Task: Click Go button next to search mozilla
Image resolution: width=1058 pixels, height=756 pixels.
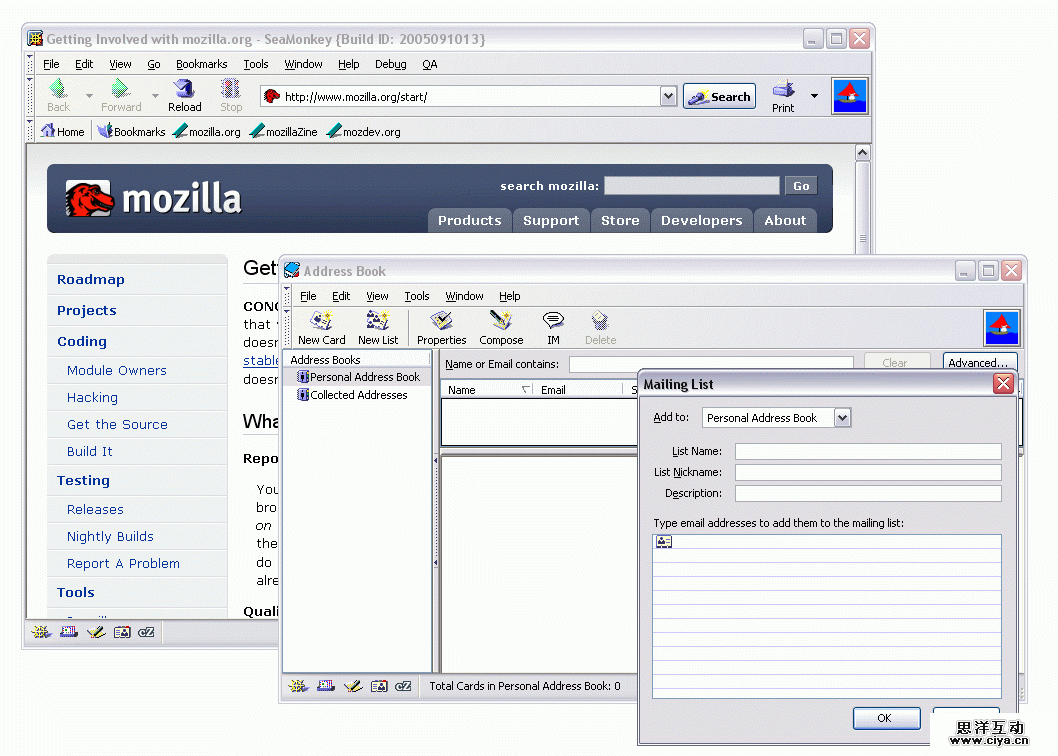Action: [x=801, y=186]
